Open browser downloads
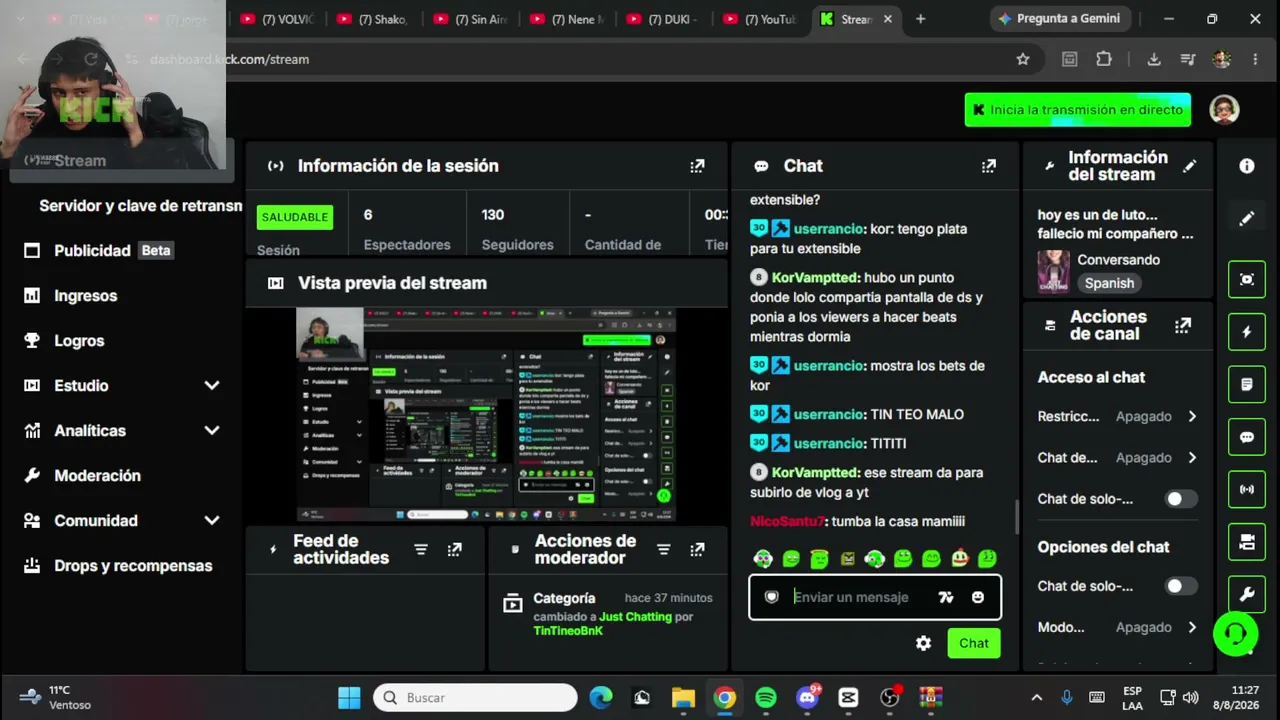This screenshot has height=720, width=1280. 1153,59
